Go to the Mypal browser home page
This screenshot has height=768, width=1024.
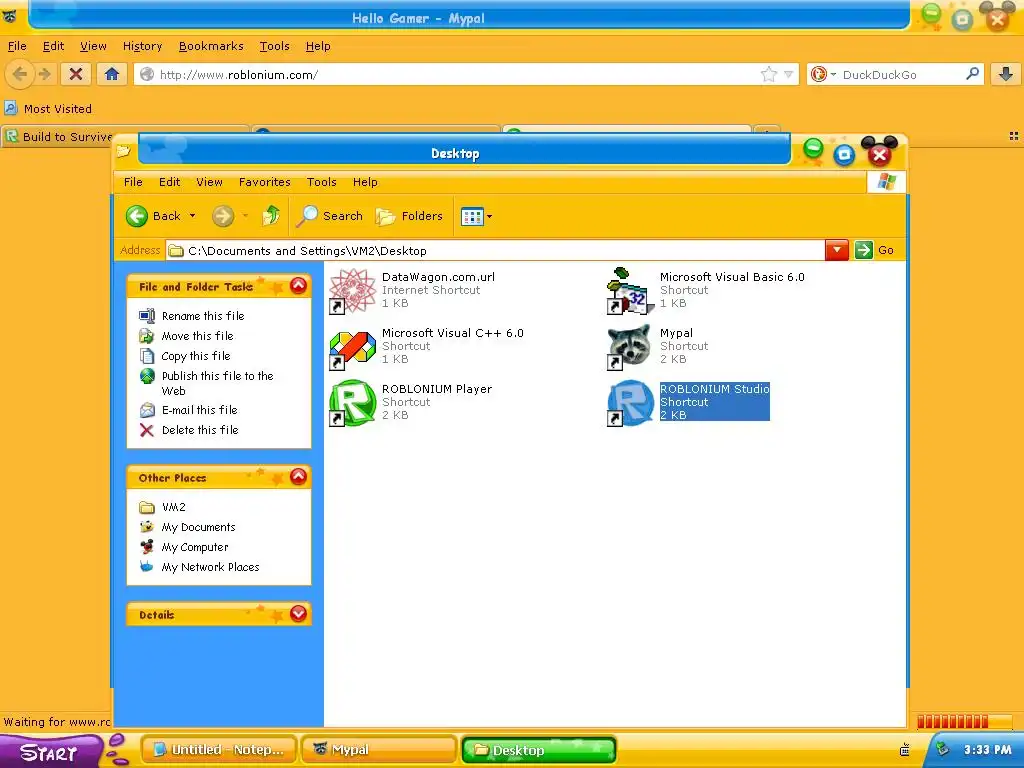(112, 74)
